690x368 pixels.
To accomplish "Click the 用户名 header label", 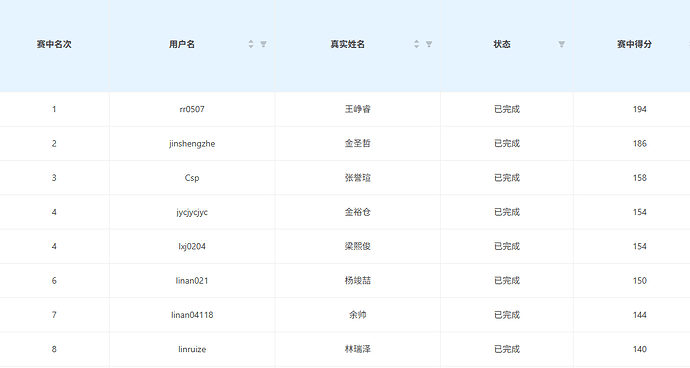I will point(182,44).
